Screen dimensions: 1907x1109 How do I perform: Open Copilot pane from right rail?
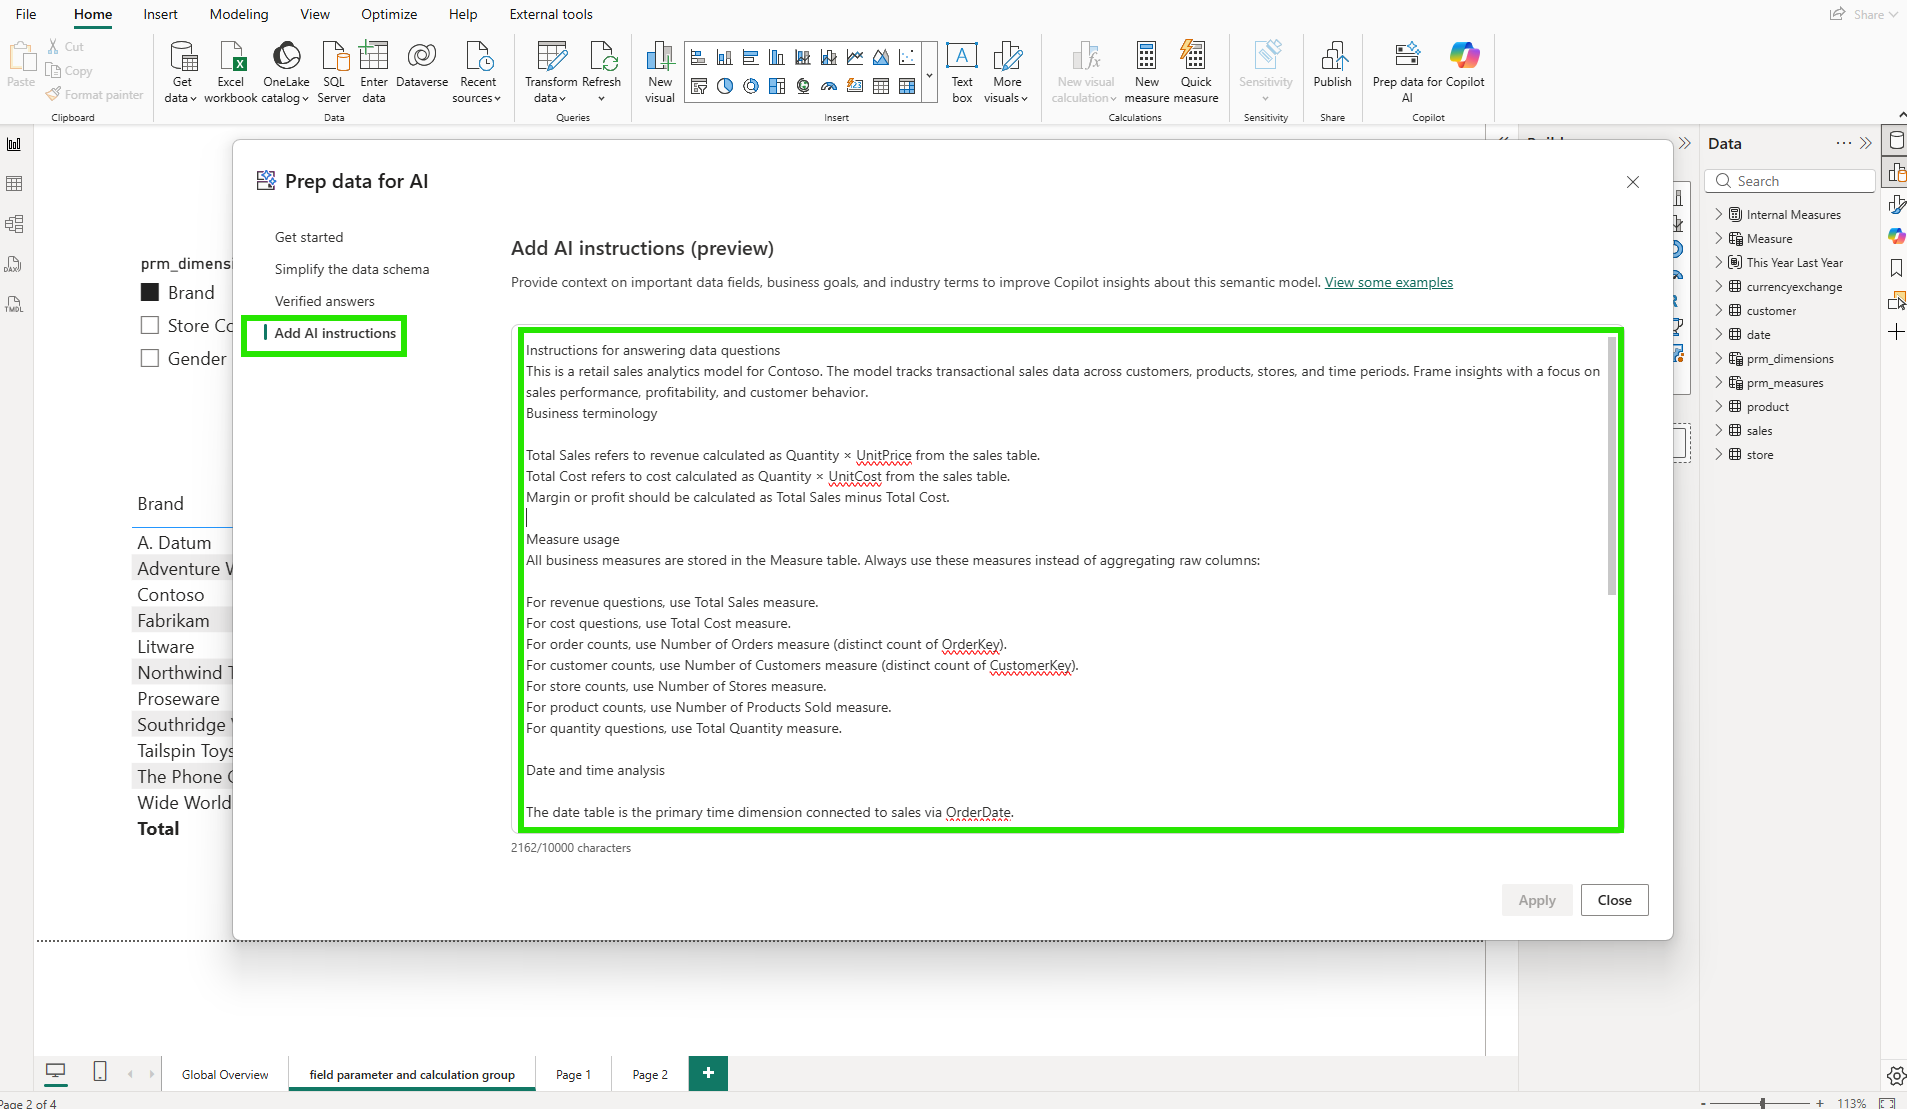[x=1896, y=236]
